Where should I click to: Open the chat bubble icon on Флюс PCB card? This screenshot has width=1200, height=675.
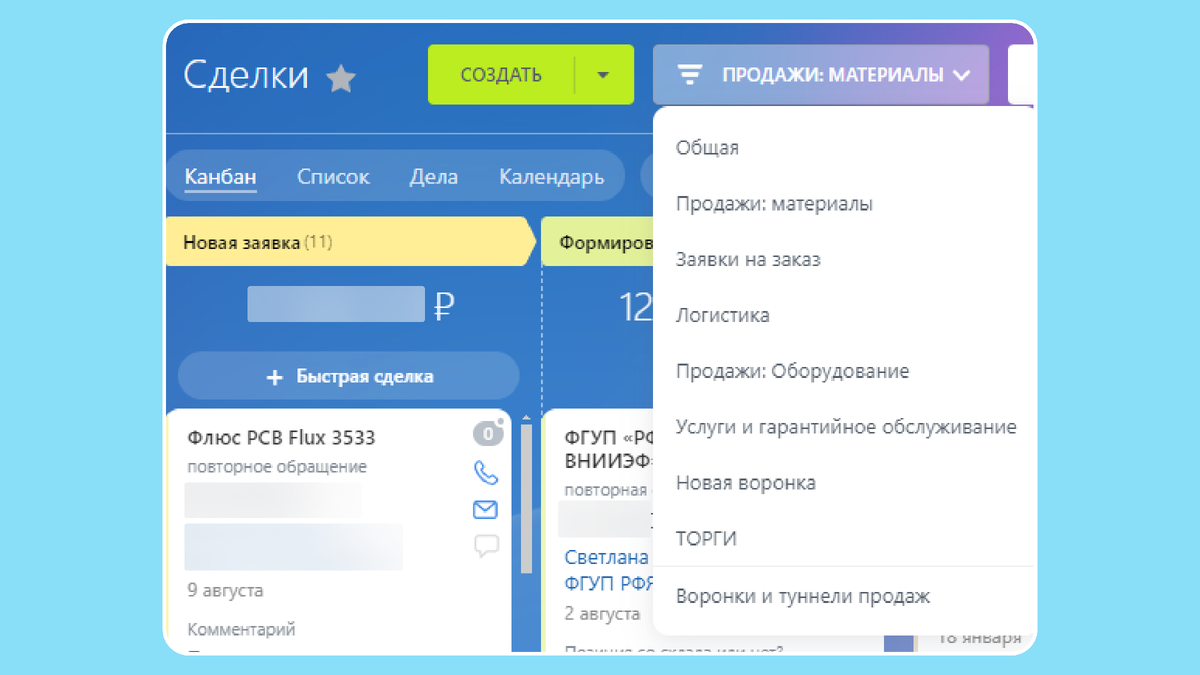tap(485, 546)
